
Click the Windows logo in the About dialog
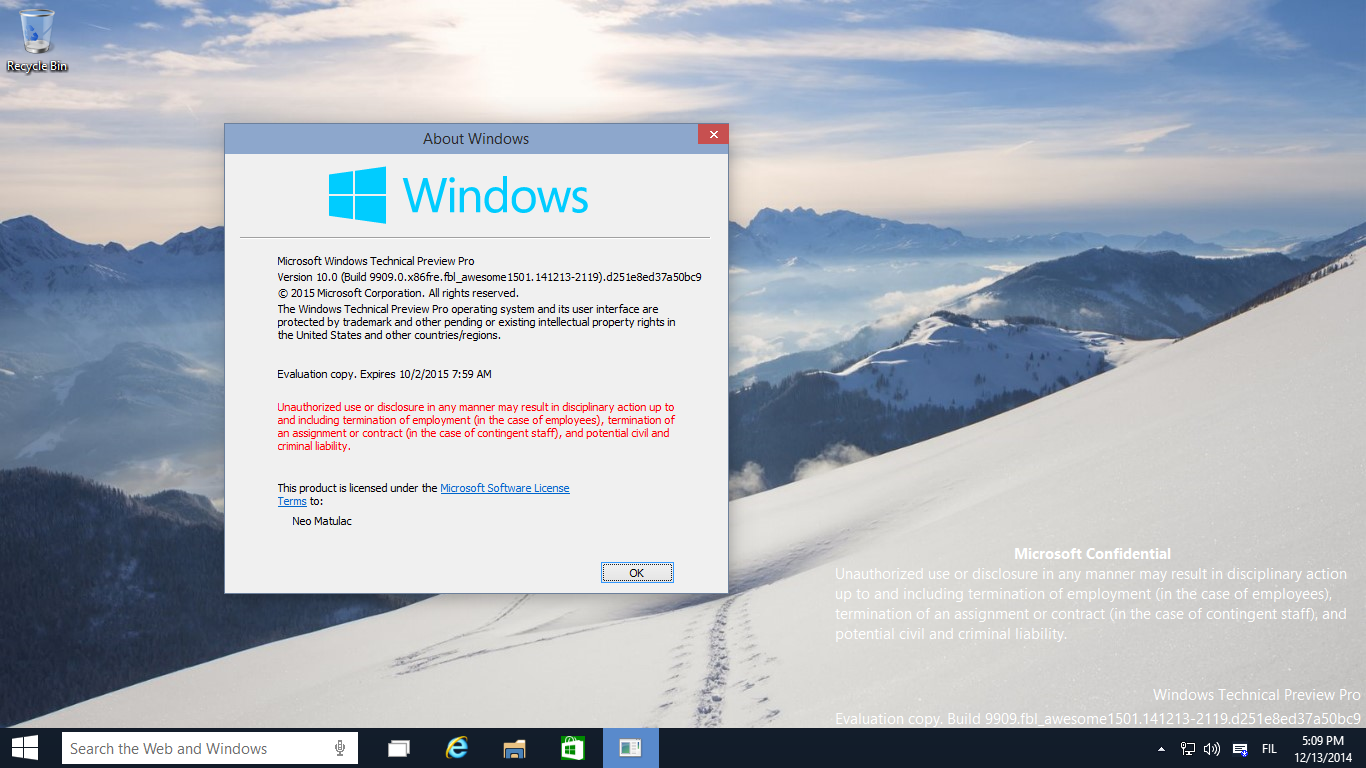click(357, 194)
